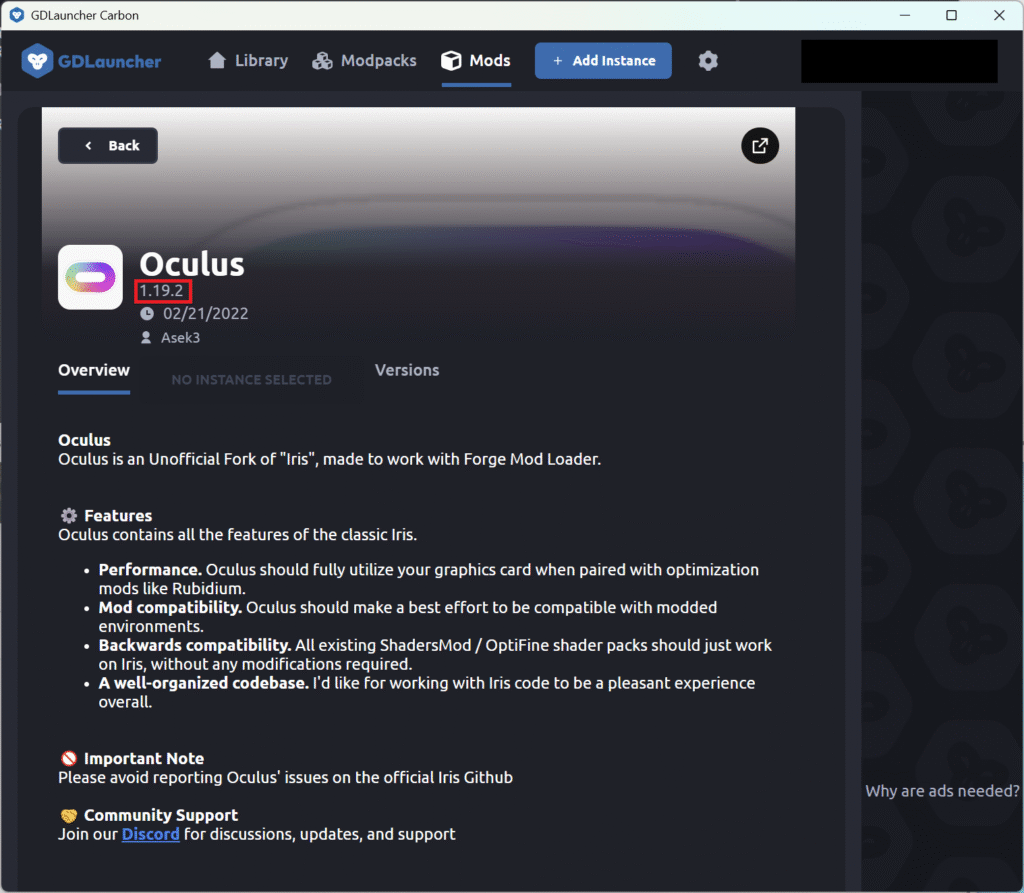Click the Library house icon
This screenshot has height=893, width=1024.
217,60
